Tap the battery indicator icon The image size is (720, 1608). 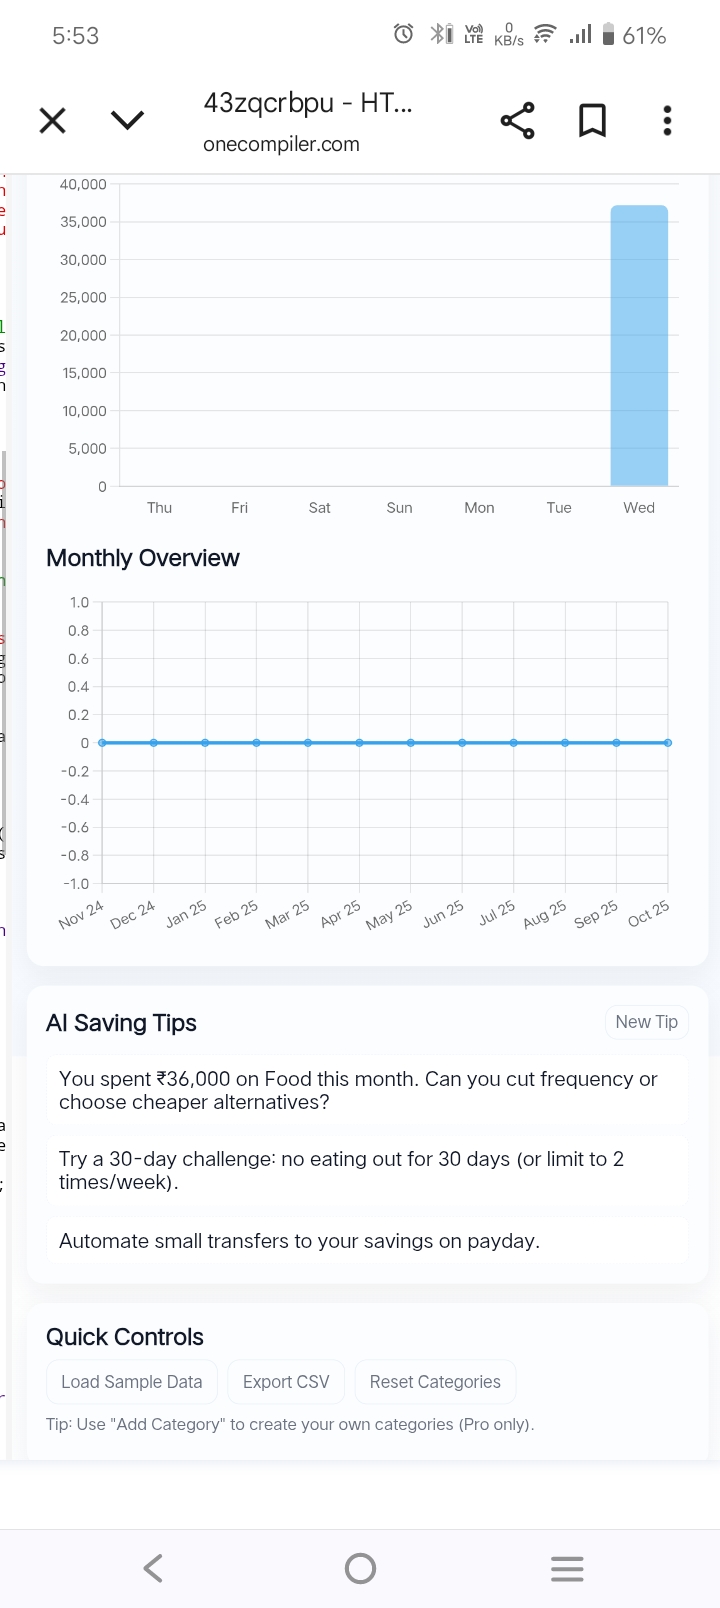pyautogui.click(x=608, y=35)
